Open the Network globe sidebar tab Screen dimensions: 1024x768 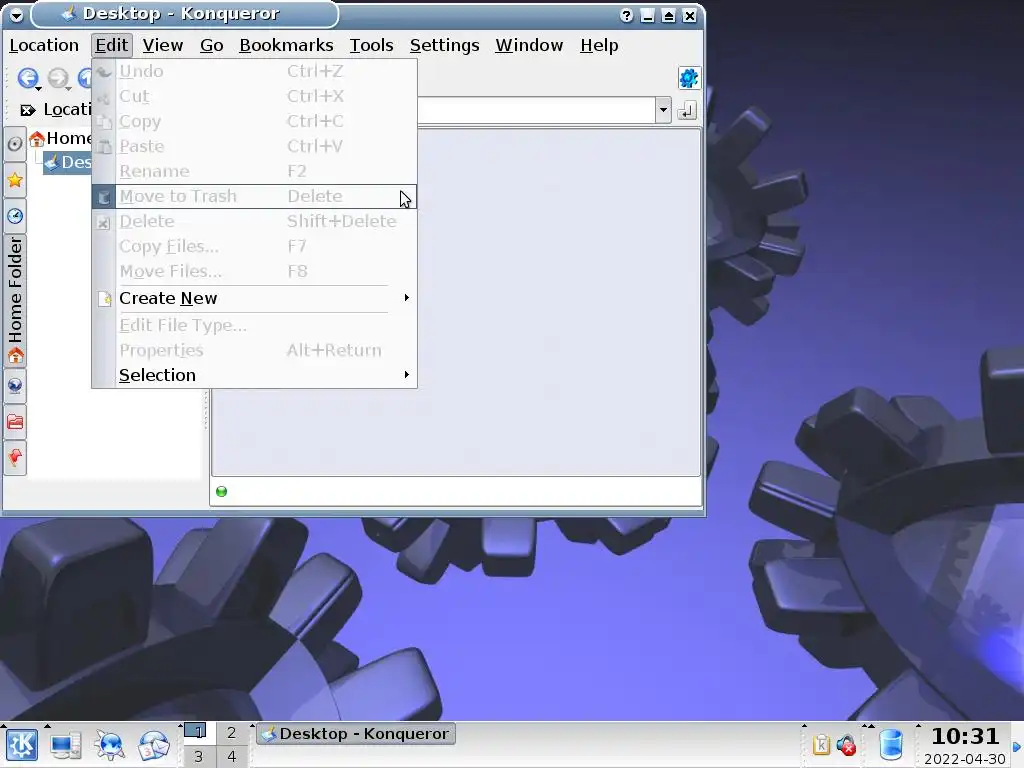(14, 386)
